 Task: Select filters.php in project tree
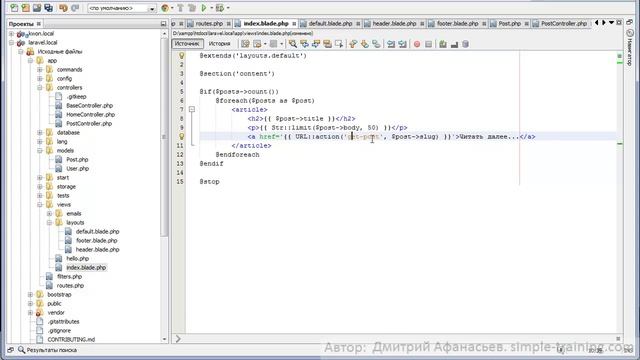(x=69, y=277)
